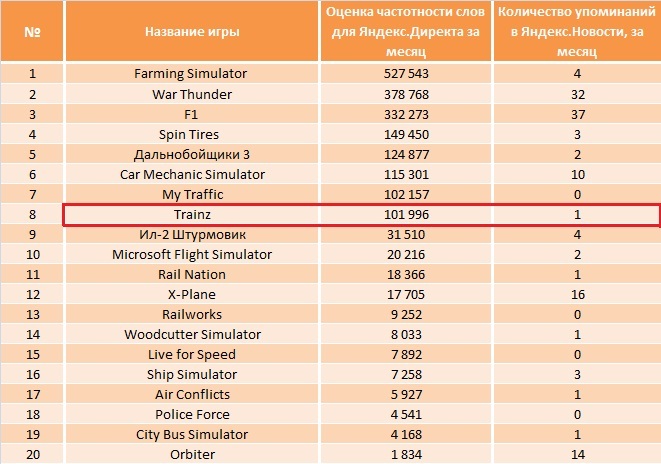The height and width of the screenshot is (464, 661).
Task: Click the City Bus Simulator cell
Action: 192,434
